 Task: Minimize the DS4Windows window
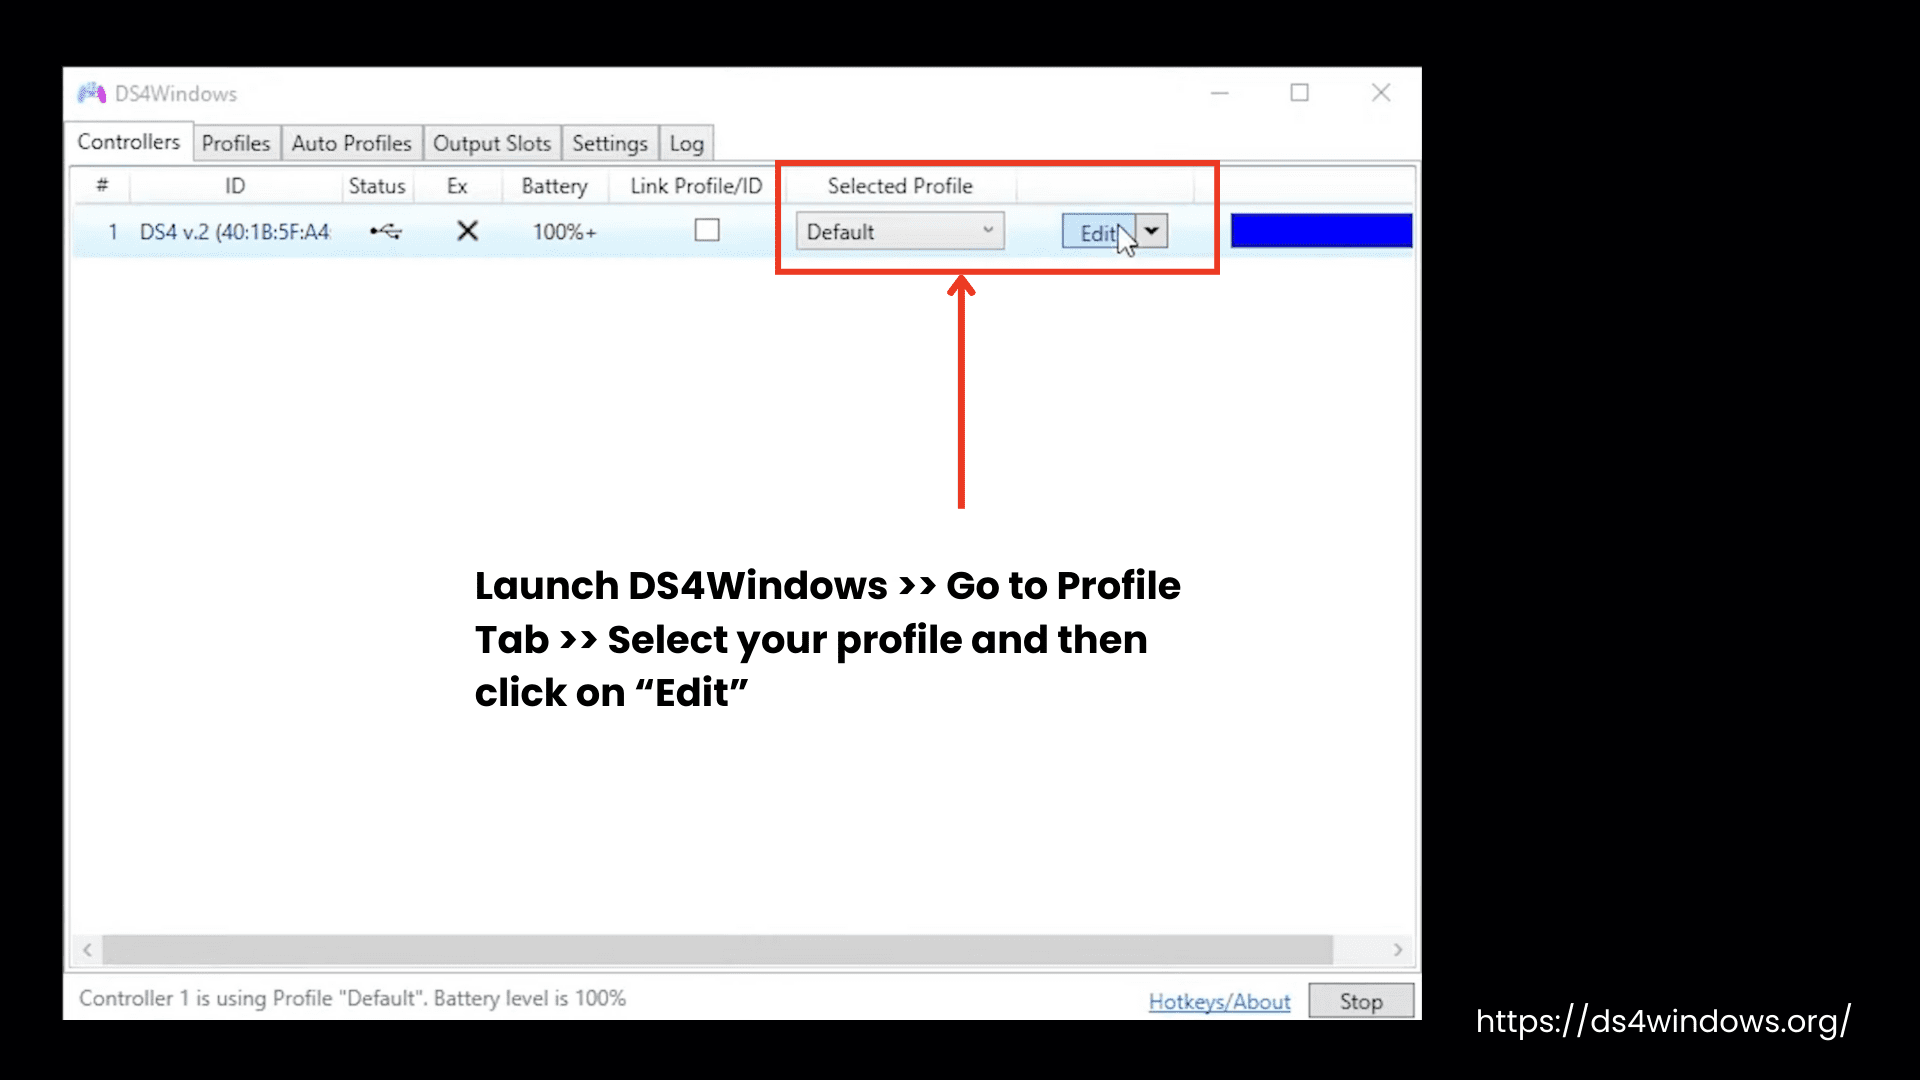pyautogui.click(x=1219, y=93)
